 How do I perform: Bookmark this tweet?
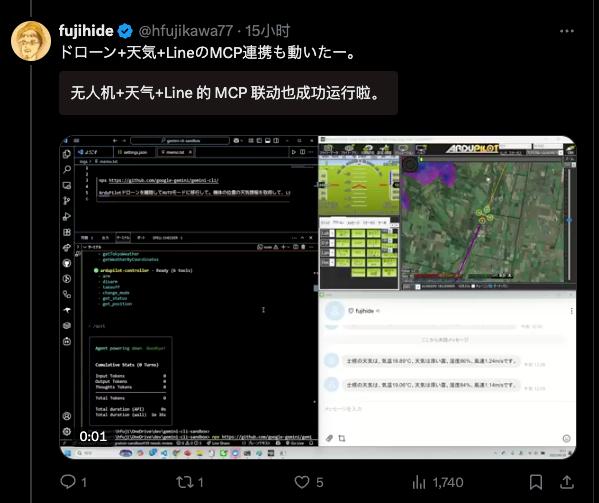click(x=536, y=482)
